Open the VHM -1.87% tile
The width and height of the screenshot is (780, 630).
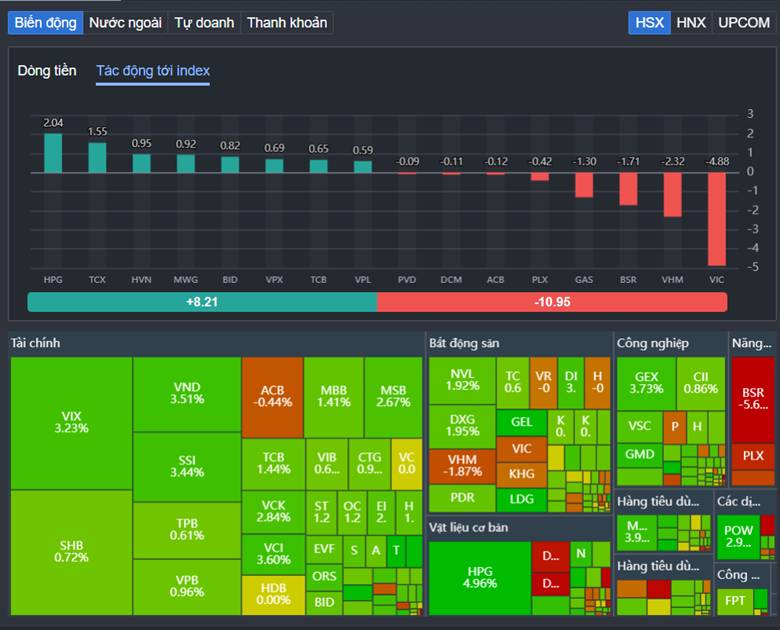[462, 466]
